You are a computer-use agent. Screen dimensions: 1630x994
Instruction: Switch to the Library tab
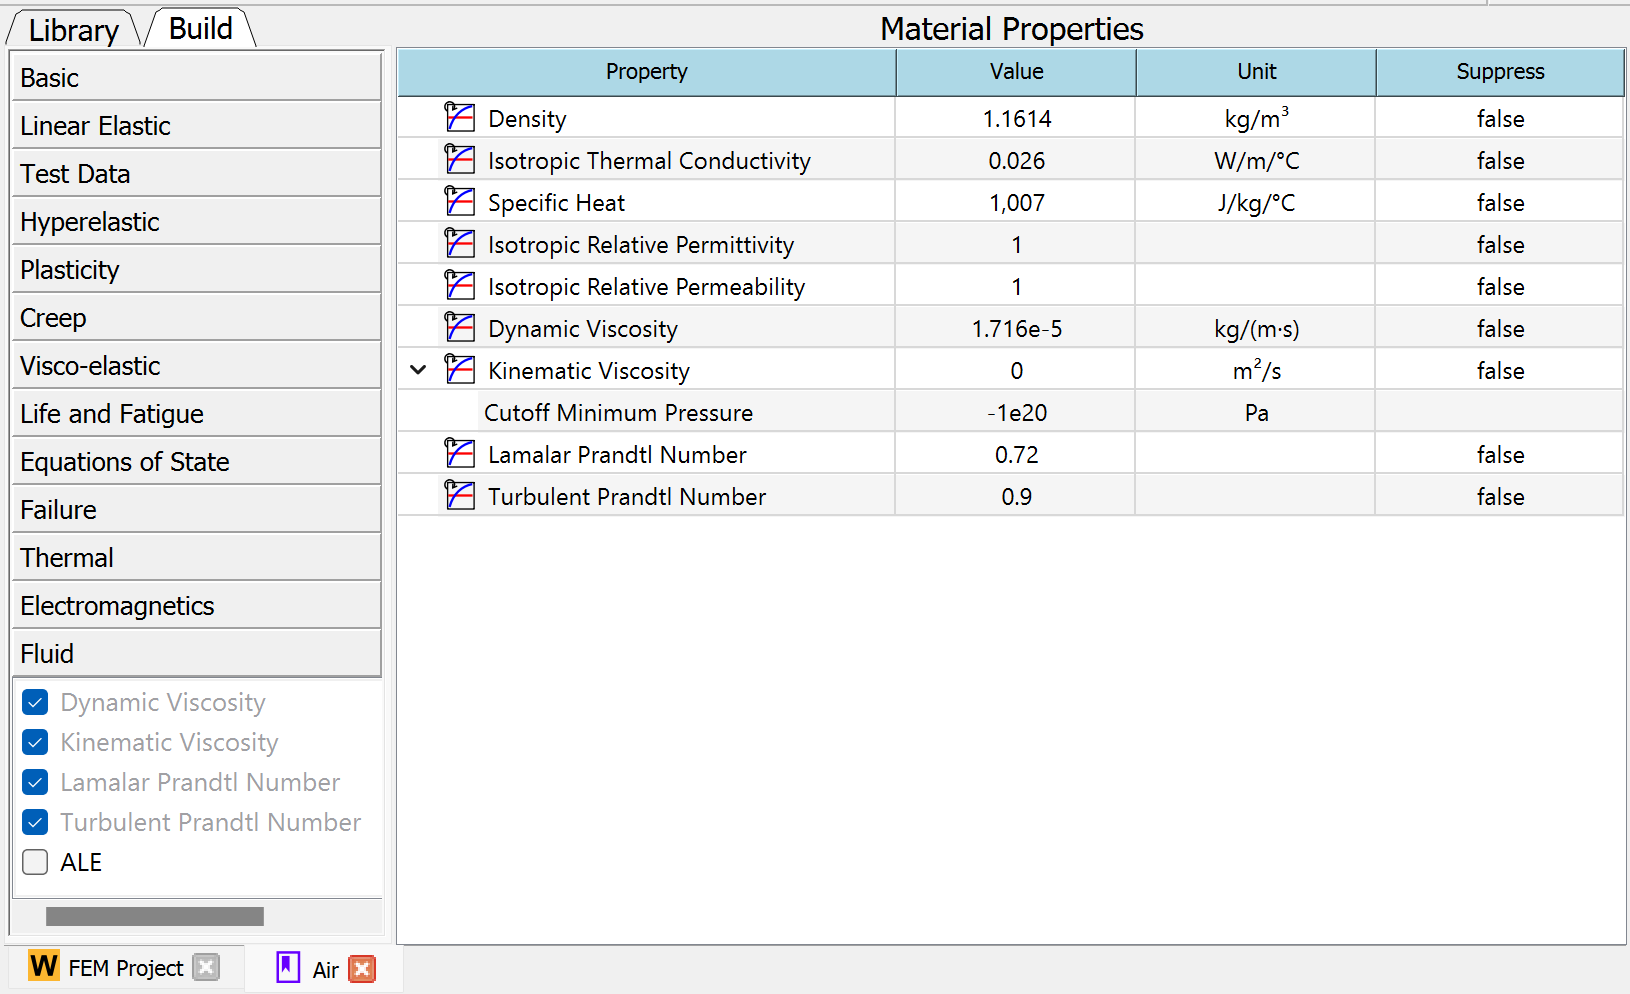71,29
